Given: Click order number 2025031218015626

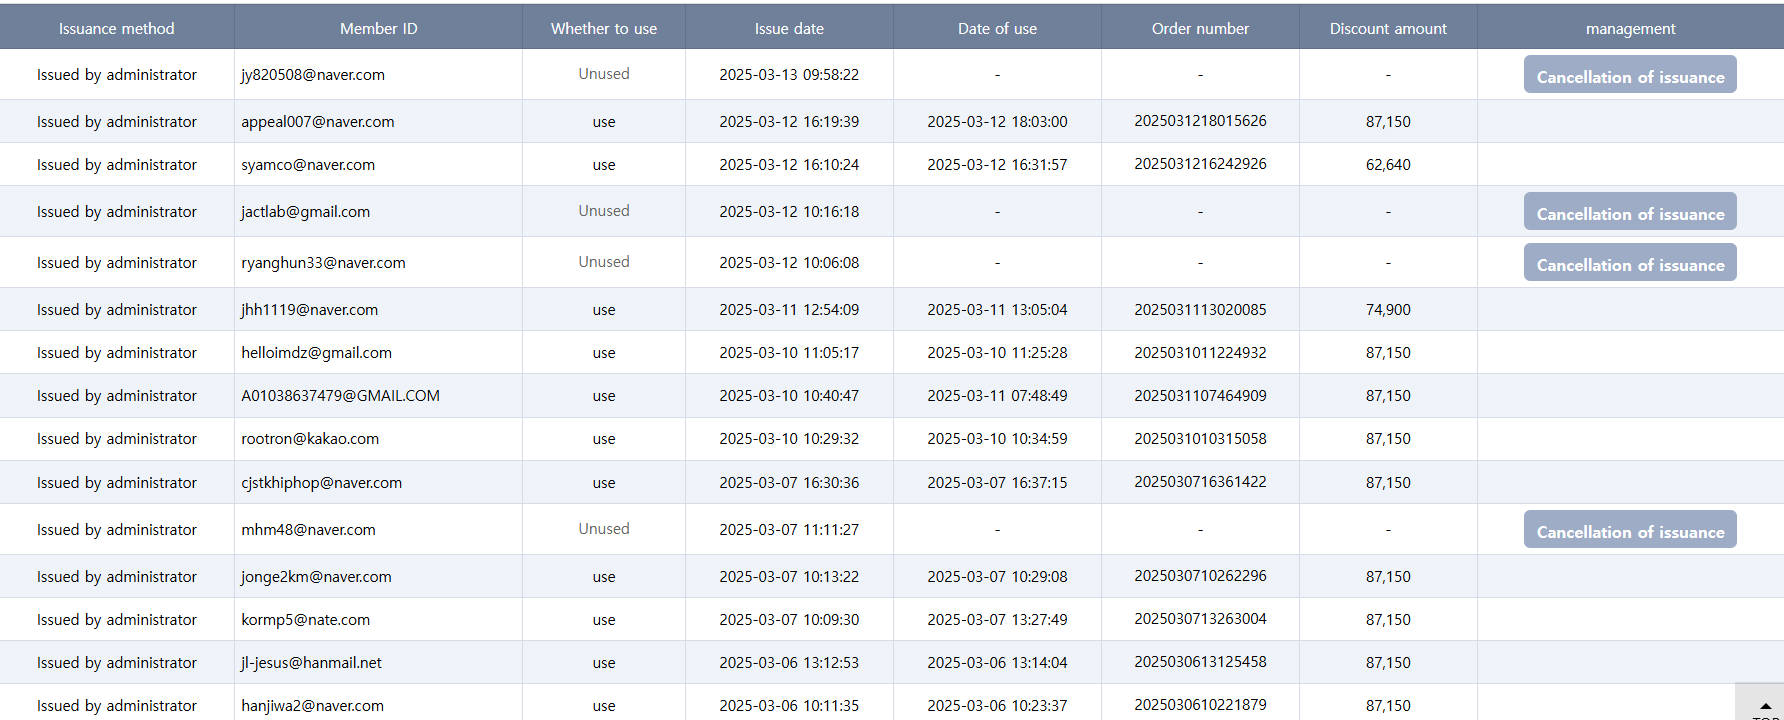Looking at the screenshot, I should (1200, 121).
